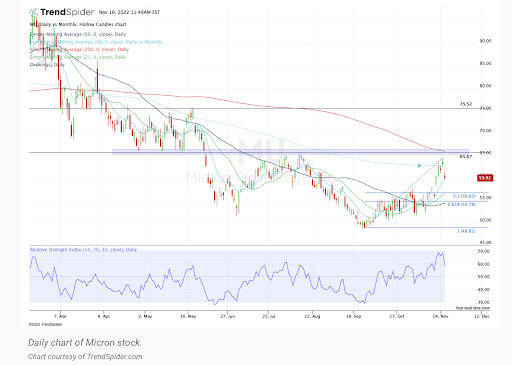Screen dimensions: 512x365
Task: Click the 80.00 price axis value
Action: point(485,86)
